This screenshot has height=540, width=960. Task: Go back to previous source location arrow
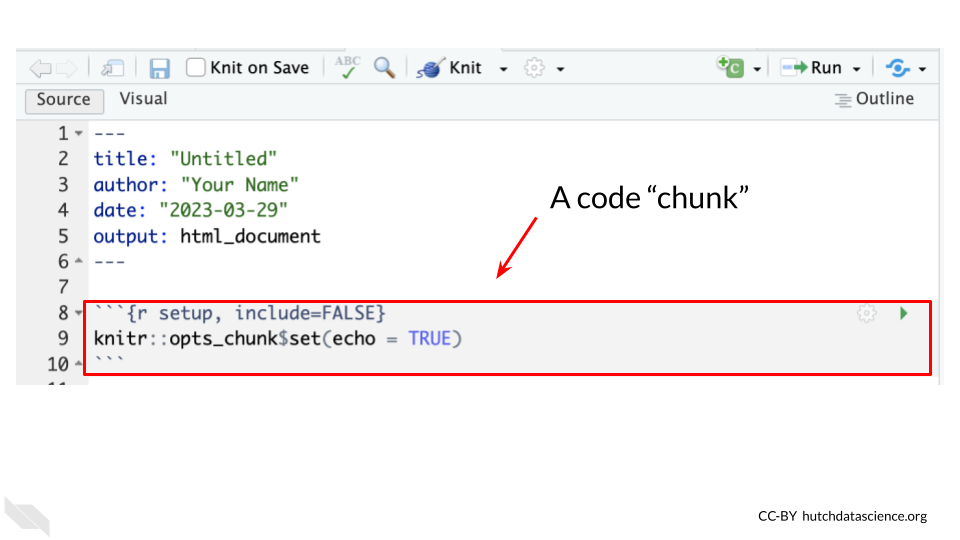[40, 68]
